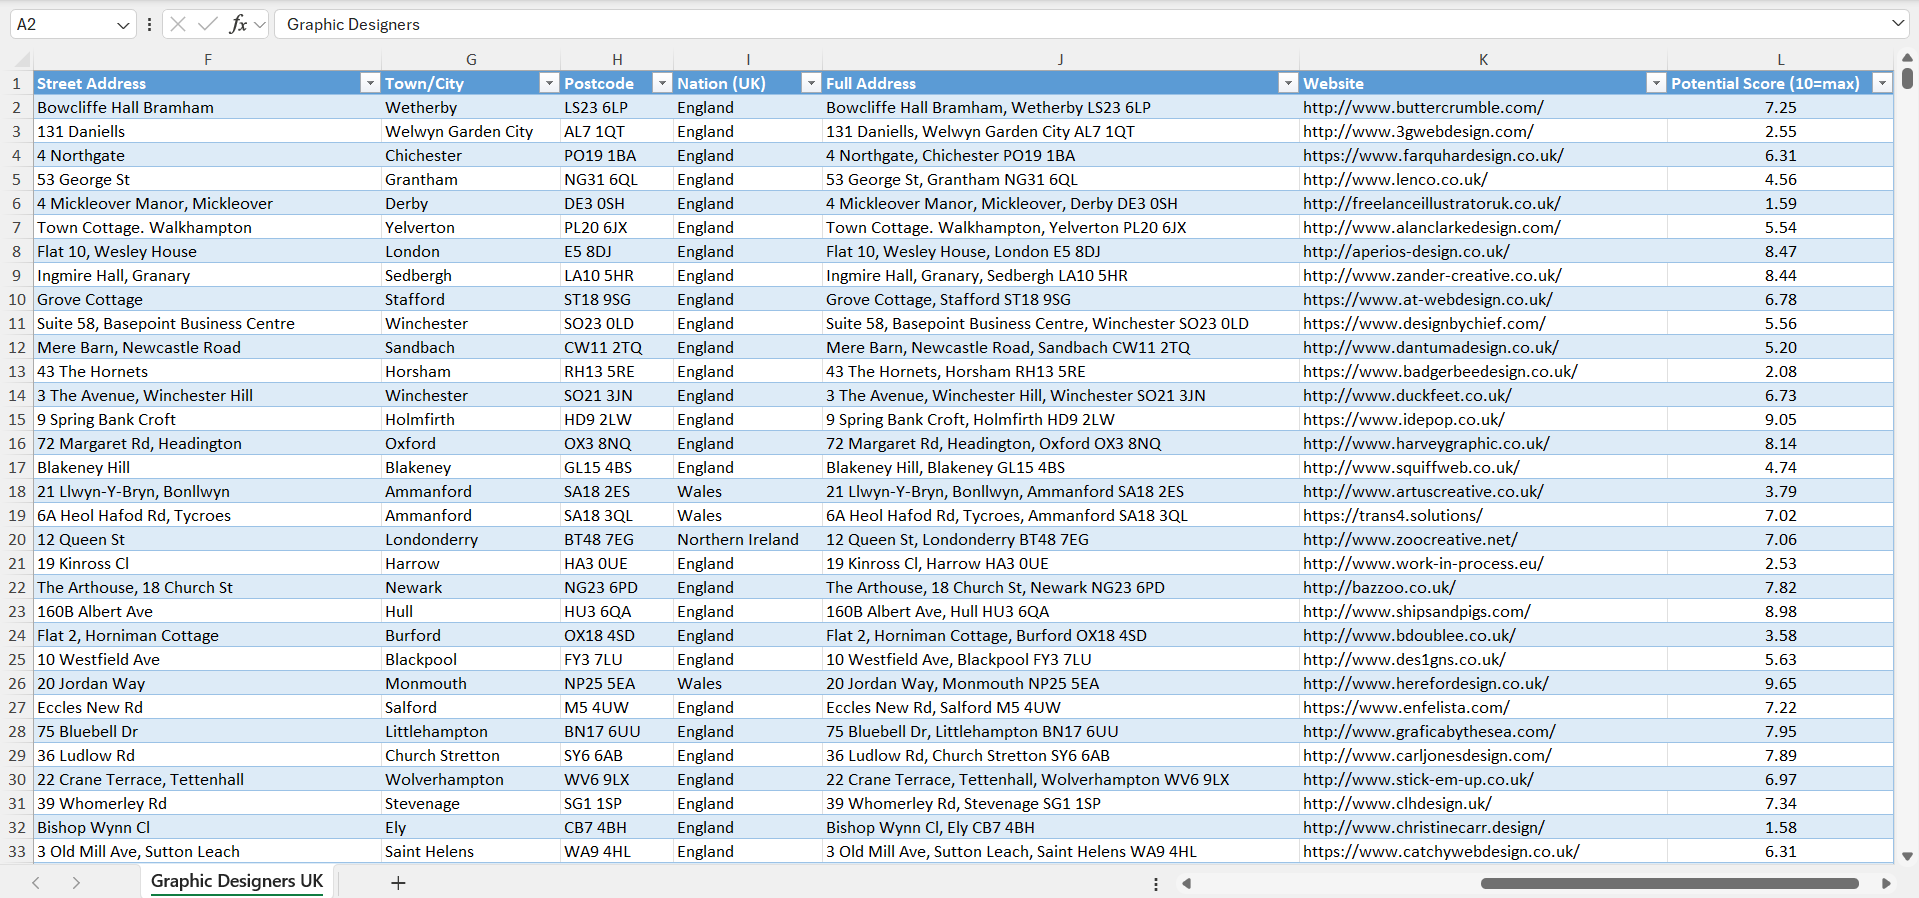Viewport: 1919px width, 898px height.
Task: Select column H header
Action: click(x=616, y=60)
